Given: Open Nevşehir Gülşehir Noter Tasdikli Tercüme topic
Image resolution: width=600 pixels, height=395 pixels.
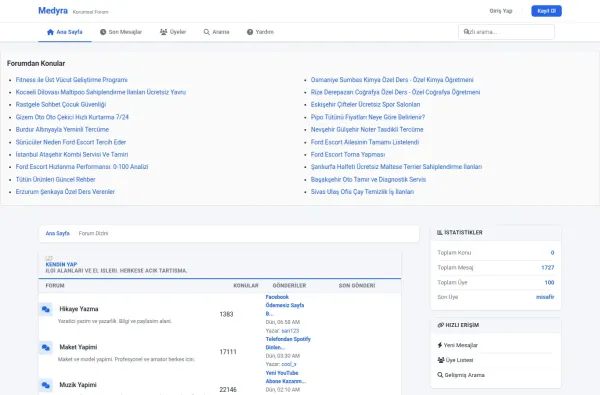Looking at the screenshot, I should point(367,129).
